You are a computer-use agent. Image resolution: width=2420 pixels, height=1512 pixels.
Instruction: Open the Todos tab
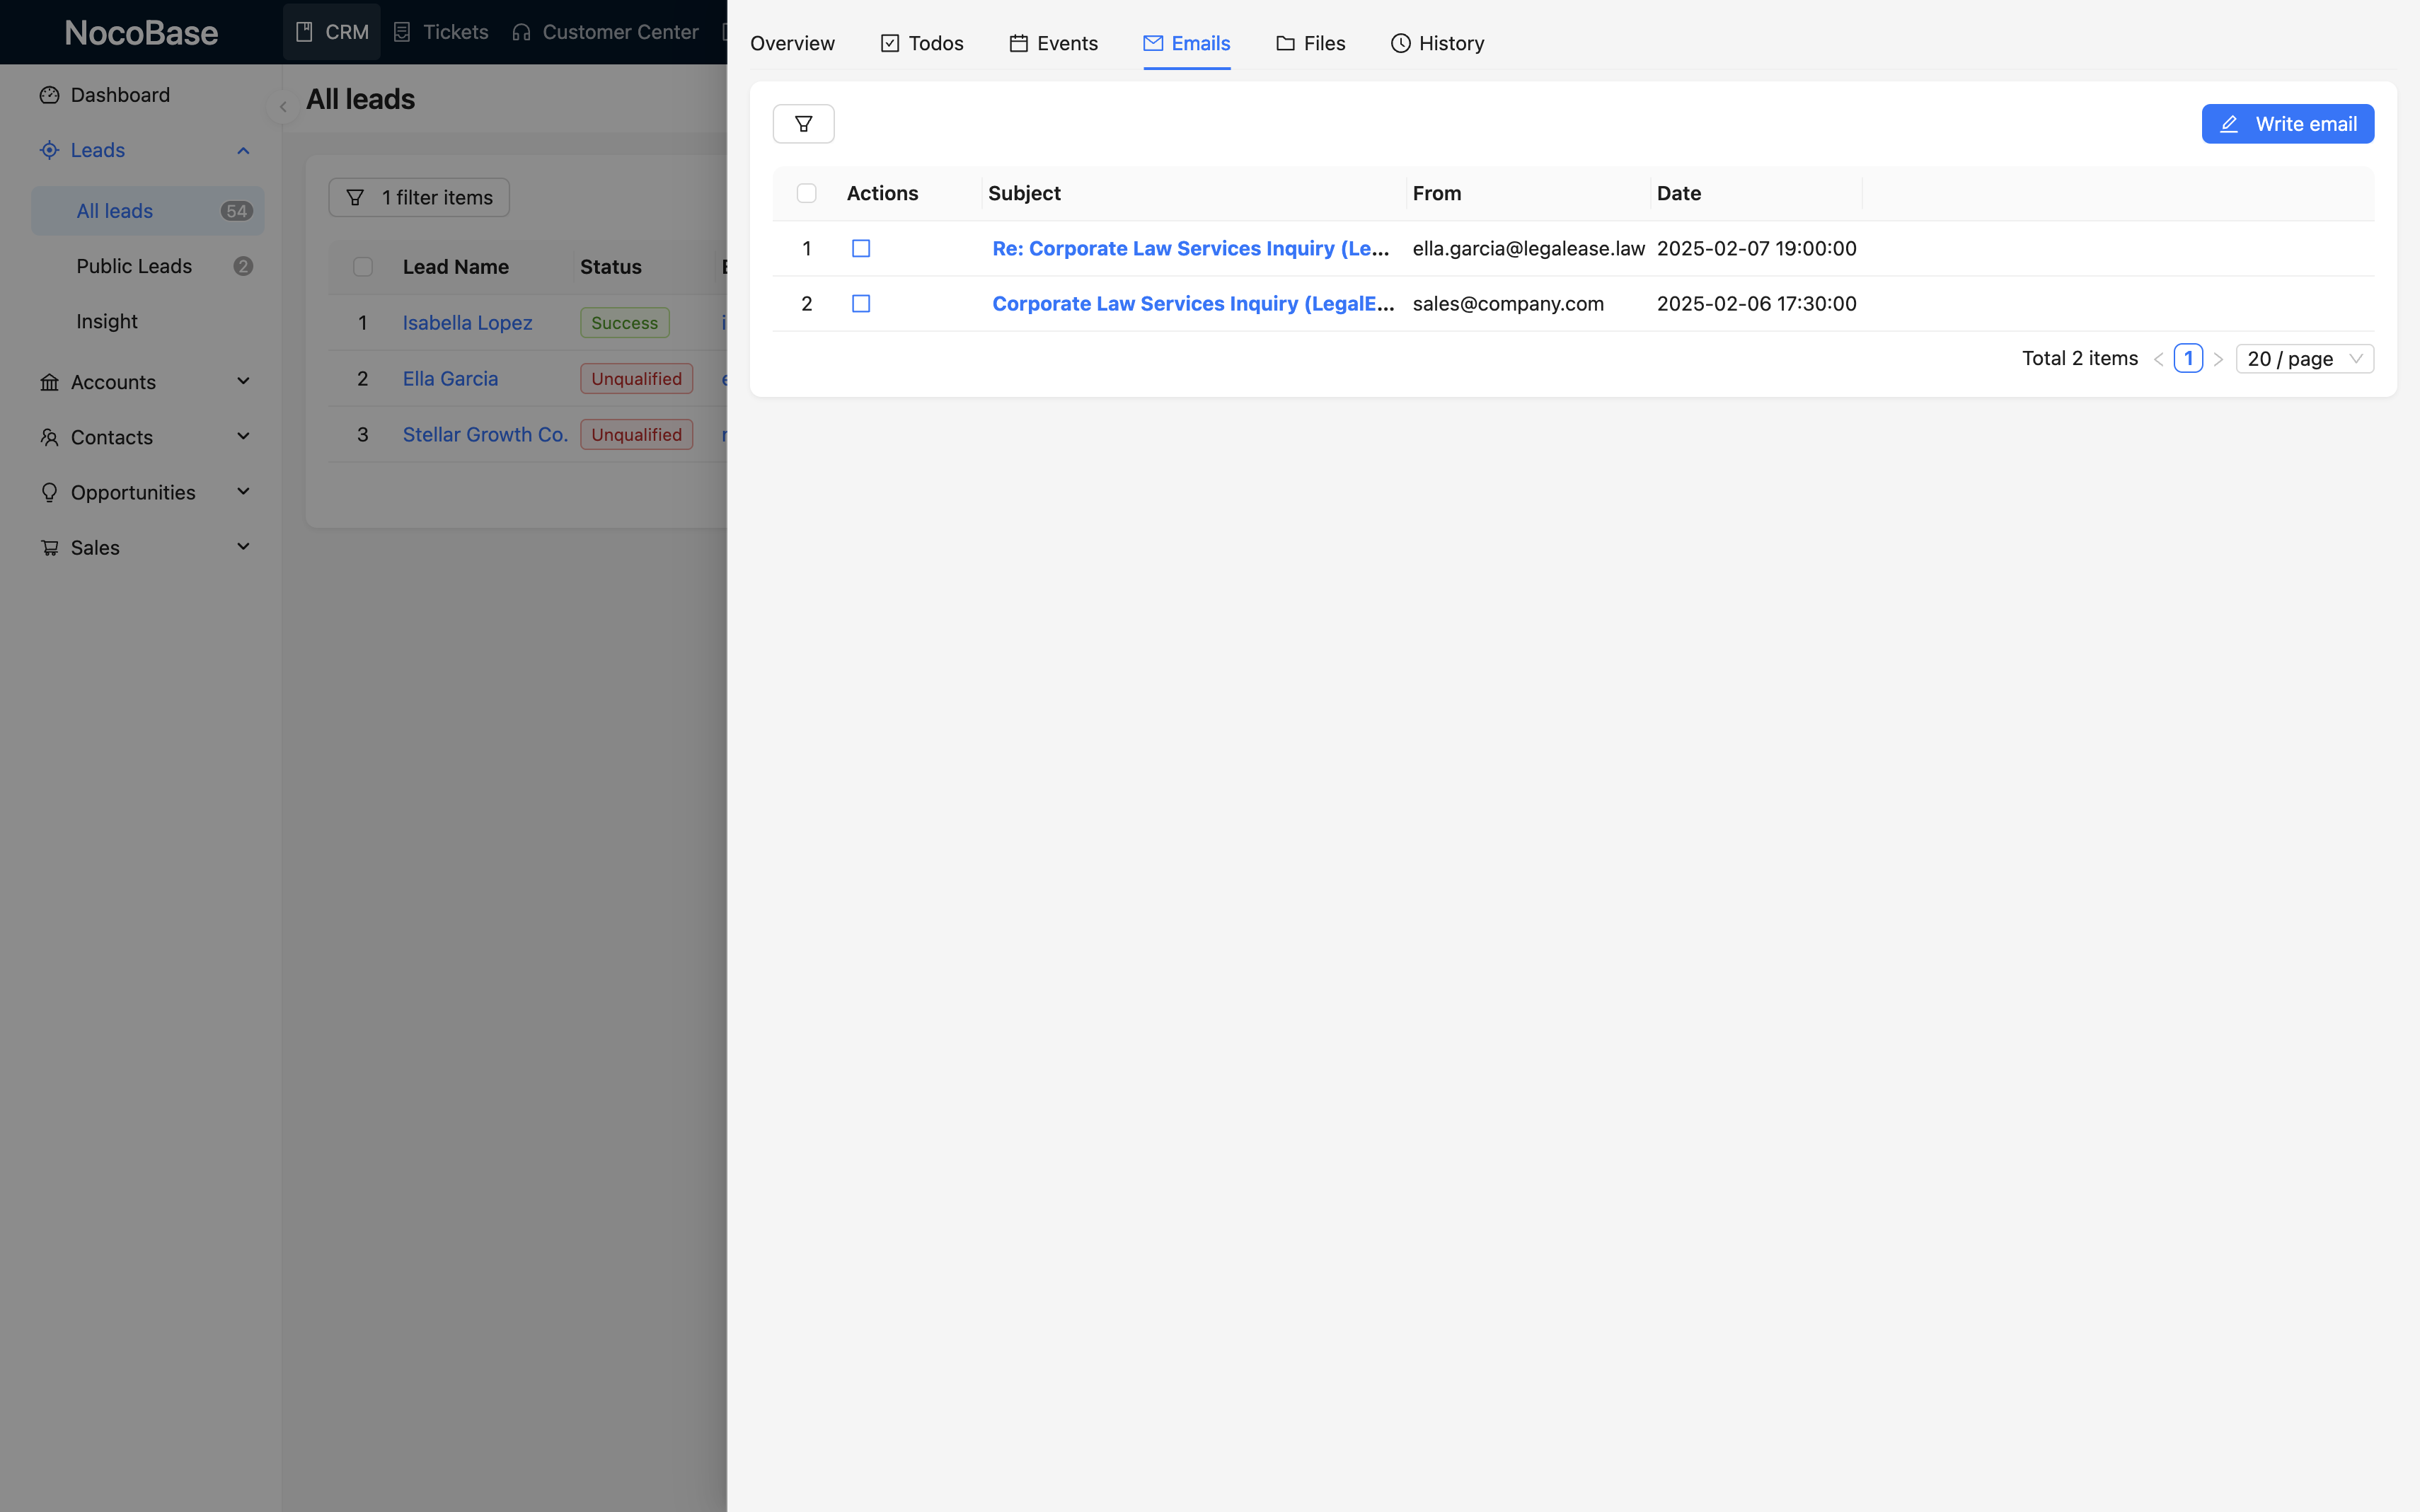pos(921,43)
